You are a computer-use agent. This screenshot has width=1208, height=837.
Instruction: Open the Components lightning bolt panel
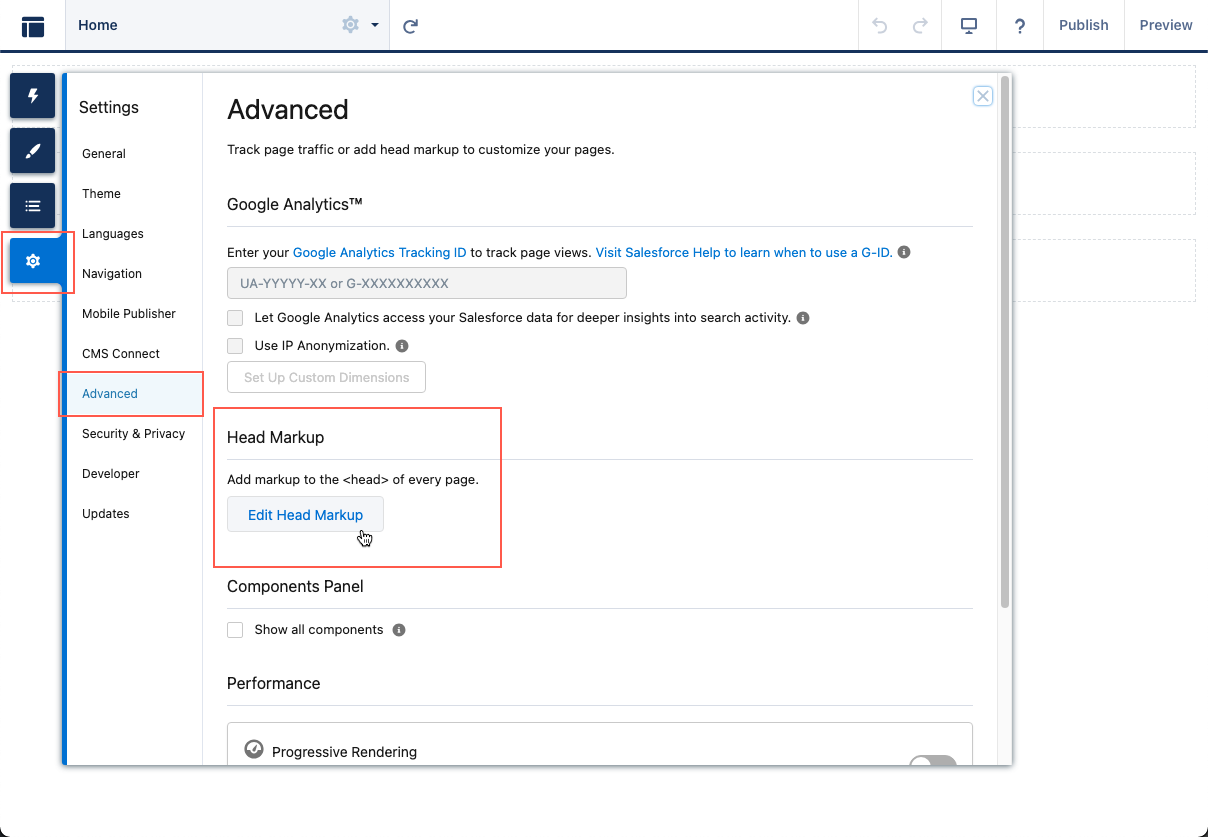click(x=33, y=96)
